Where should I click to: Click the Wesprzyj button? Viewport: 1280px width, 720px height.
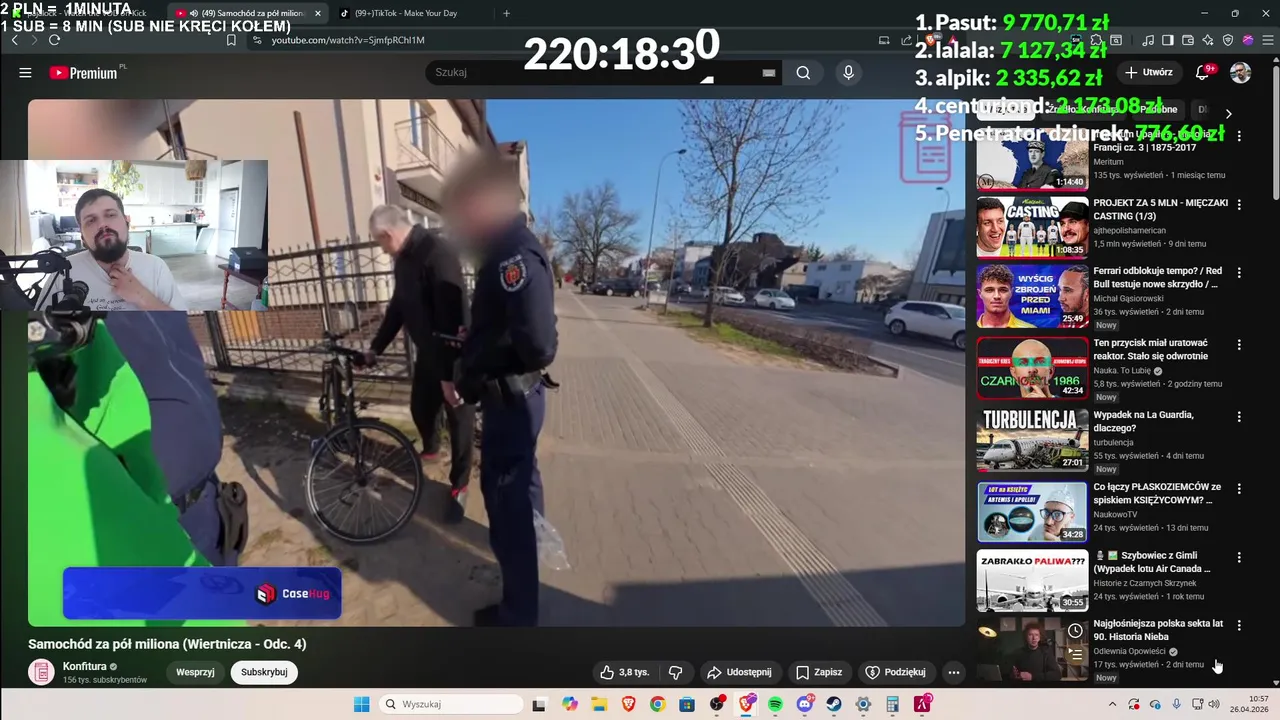[x=195, y=672]
